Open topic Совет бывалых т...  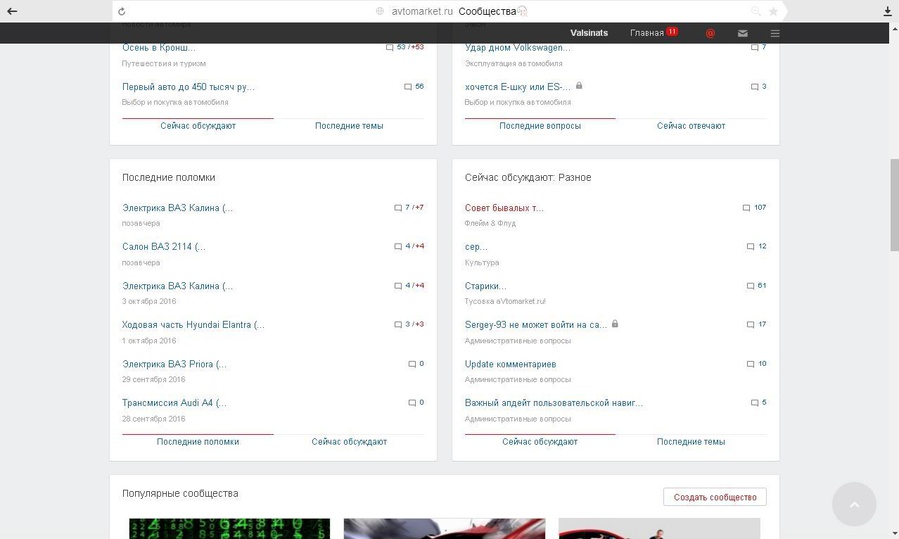click(504, 208)
